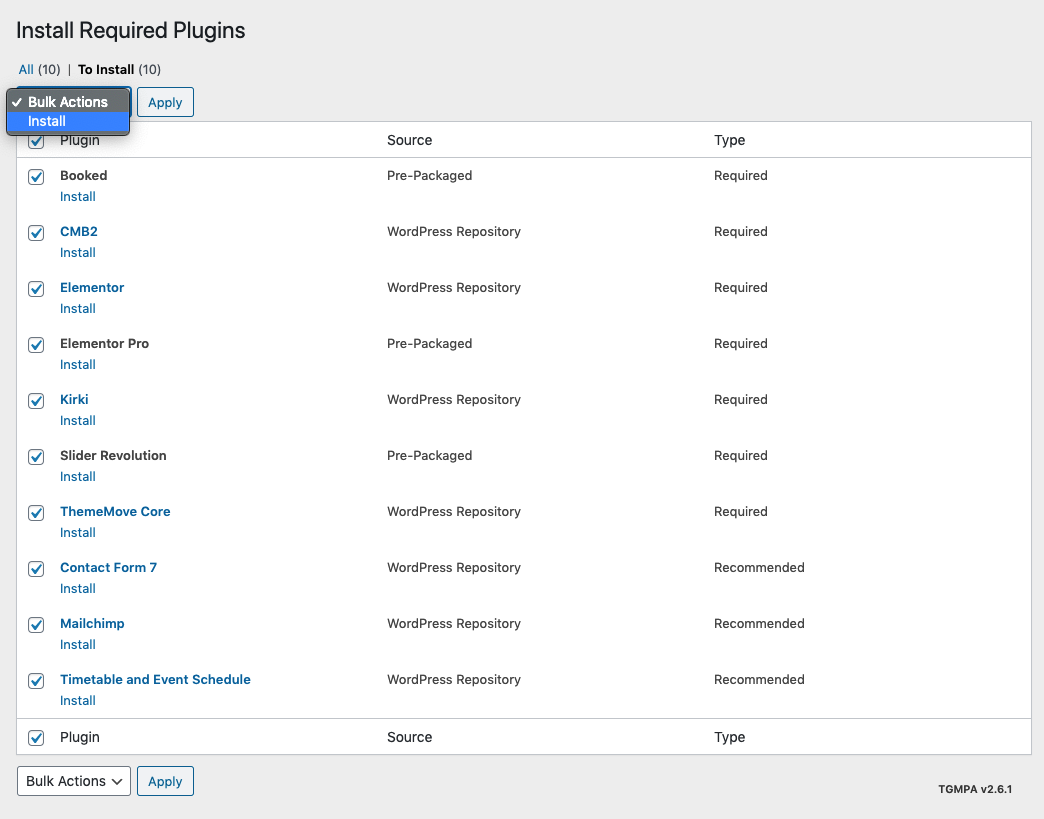Click the Source column label in footer
Screen dimensions: 1044x819
coord(409,736)
